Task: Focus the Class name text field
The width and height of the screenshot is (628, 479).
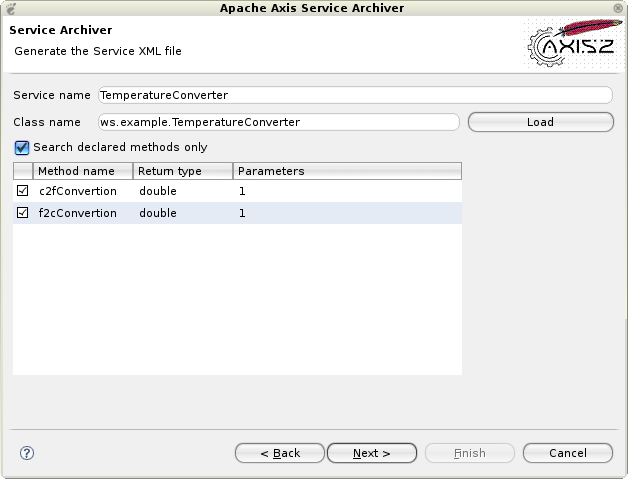Action: tap(279, 122)
